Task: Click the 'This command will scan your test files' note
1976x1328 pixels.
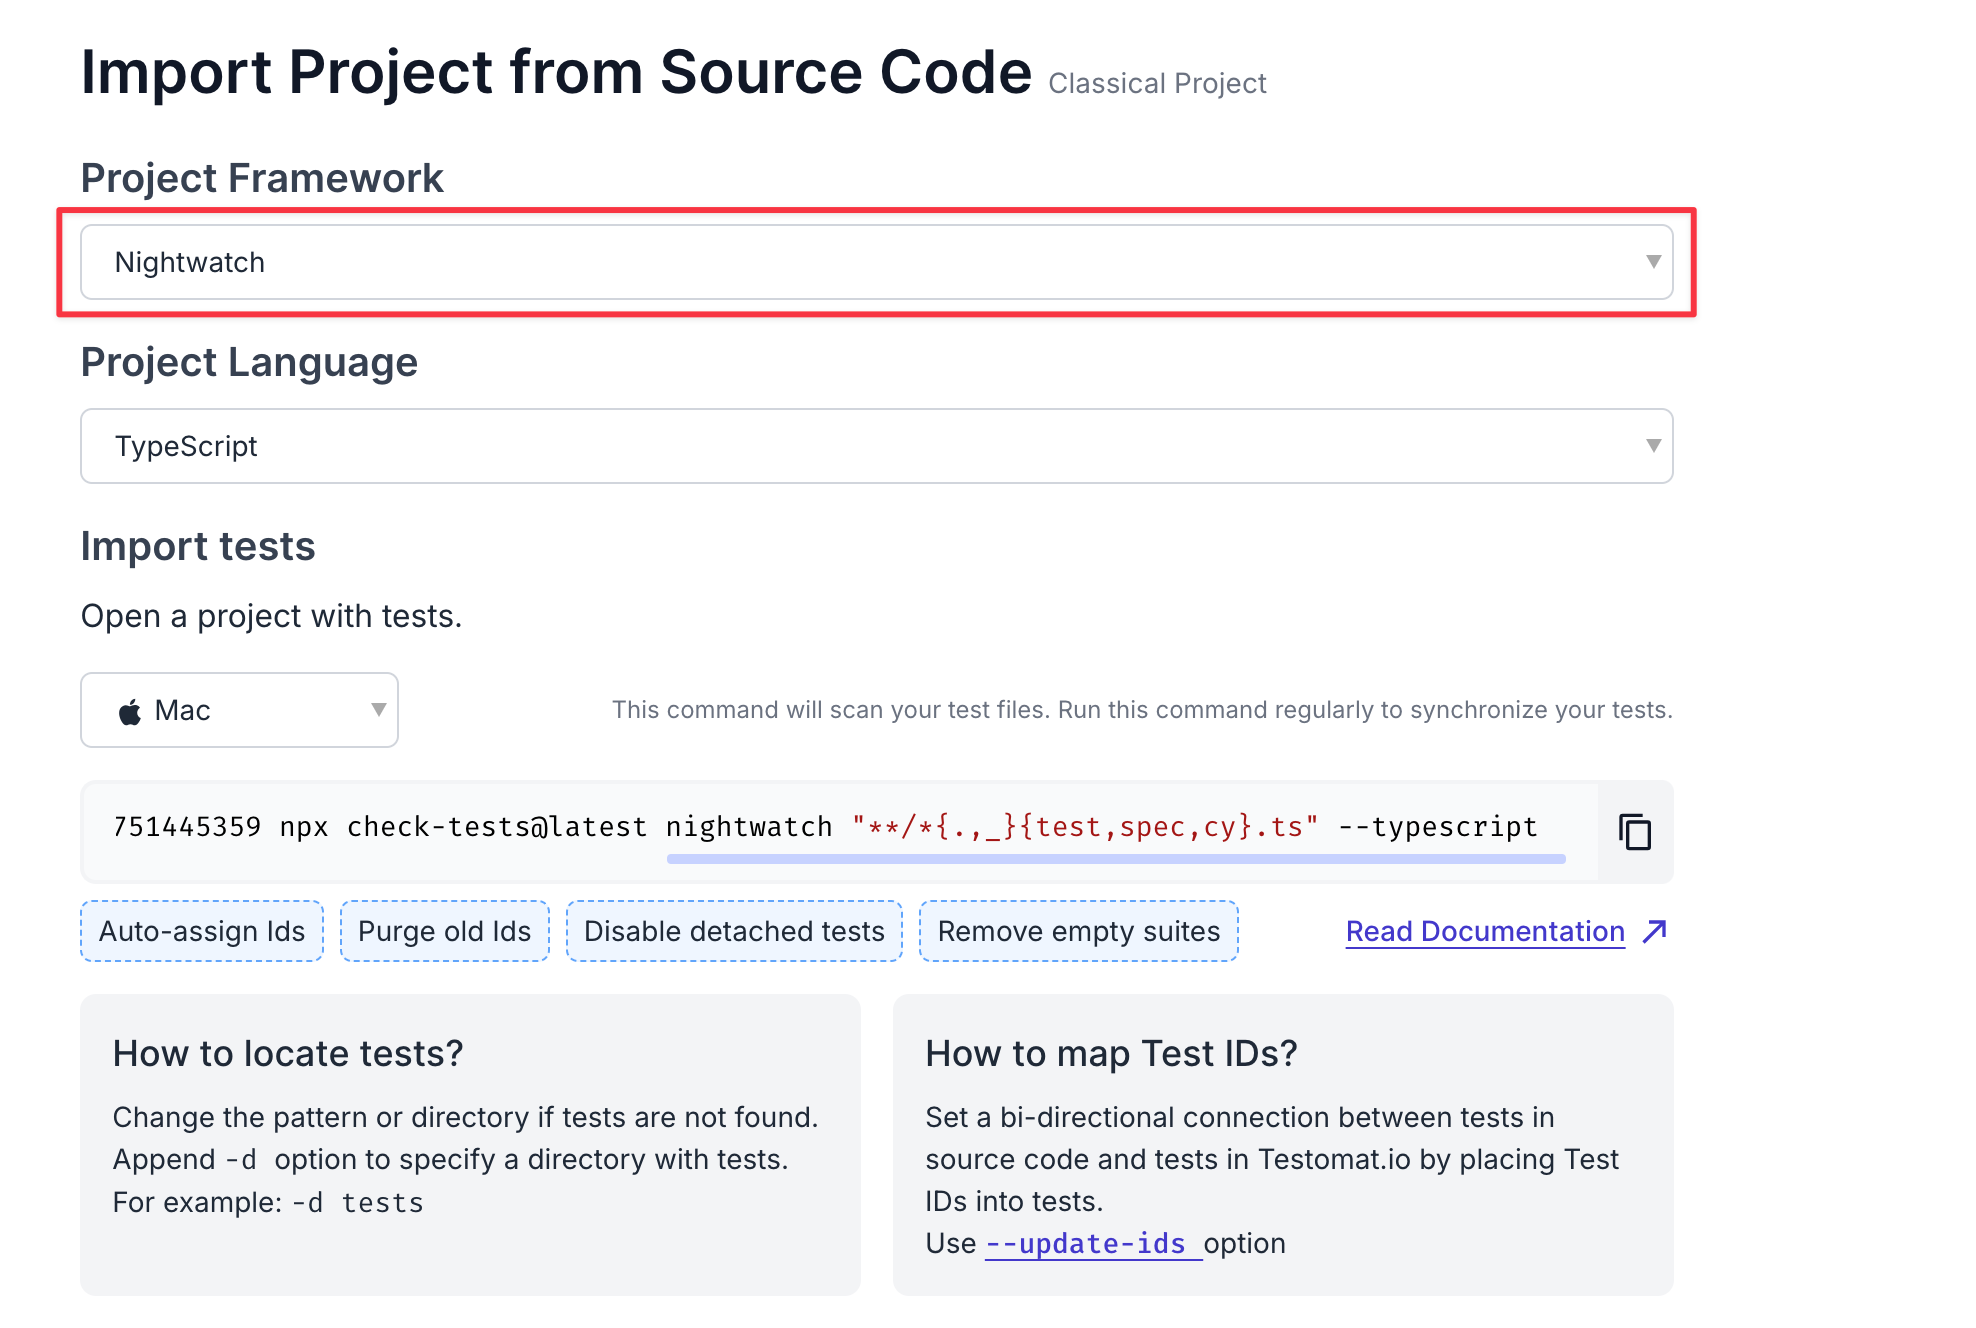Action: tap(1142, 710)
